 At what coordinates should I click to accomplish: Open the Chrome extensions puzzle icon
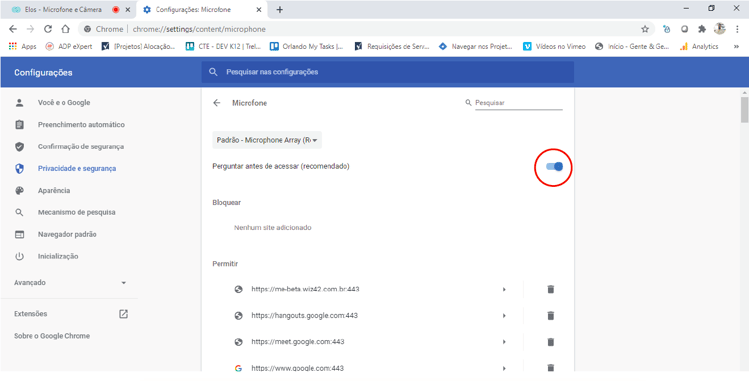point(702,29)
